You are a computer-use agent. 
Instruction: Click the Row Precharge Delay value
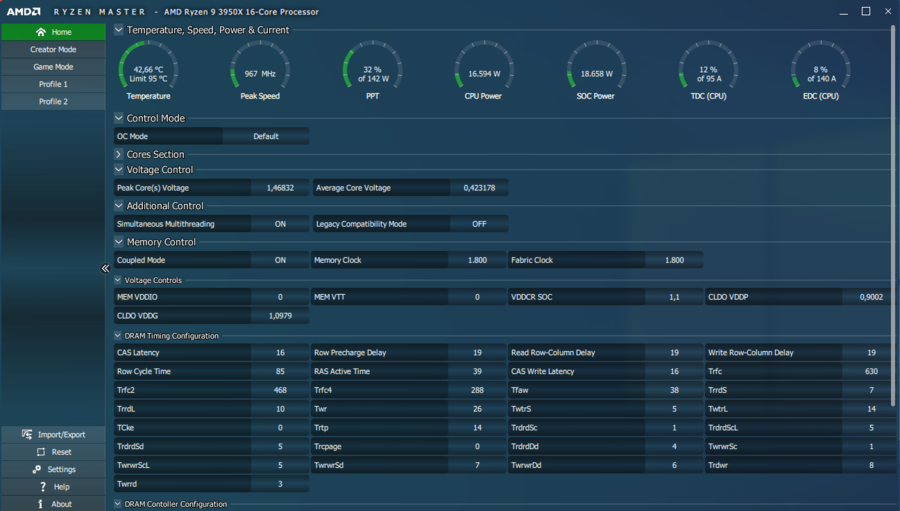click(477, 353)
